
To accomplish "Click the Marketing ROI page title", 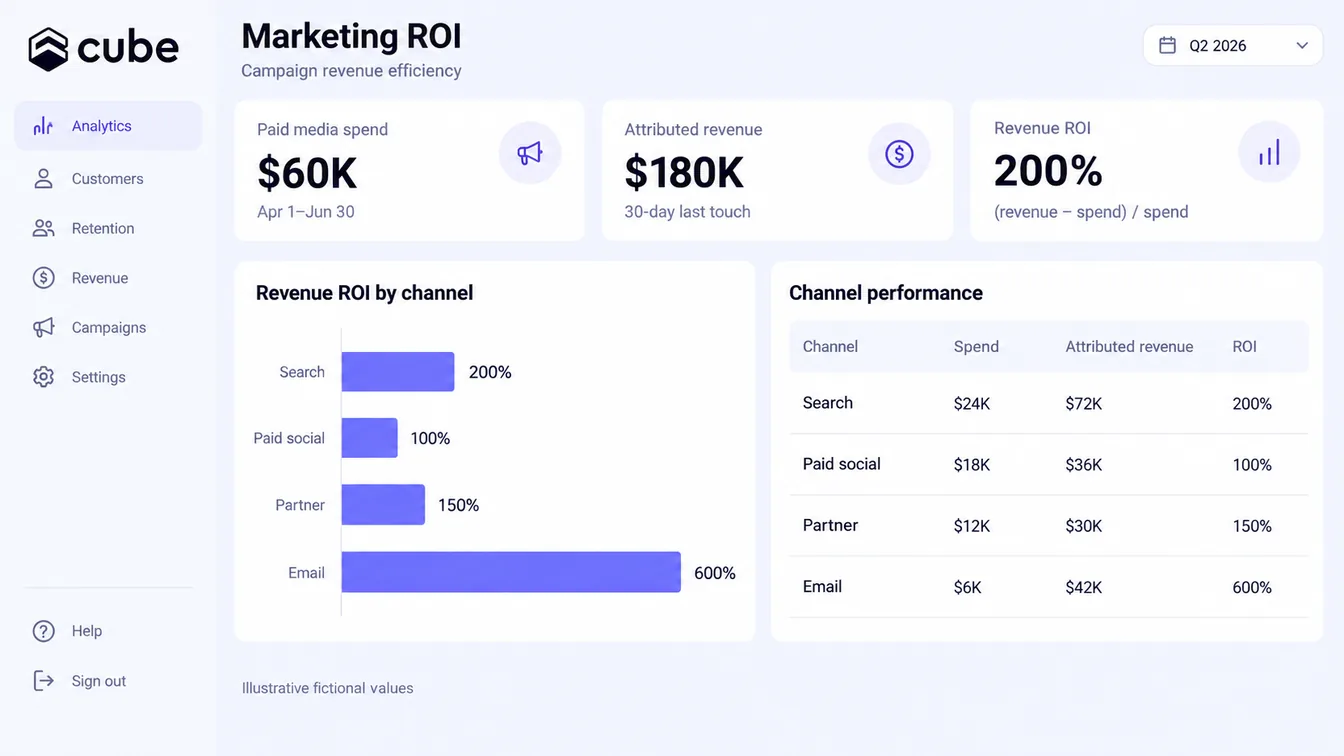I will point(351,36).
